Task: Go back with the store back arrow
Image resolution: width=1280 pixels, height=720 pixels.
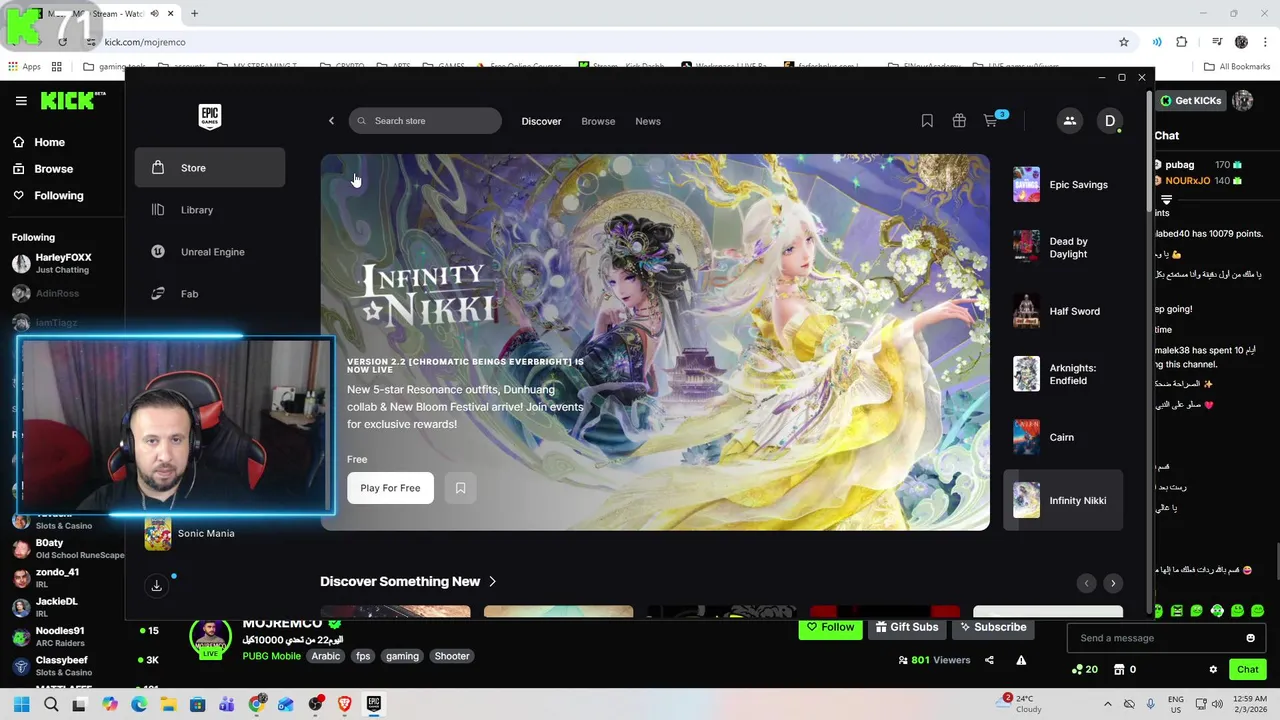Action: pos(332,121)
